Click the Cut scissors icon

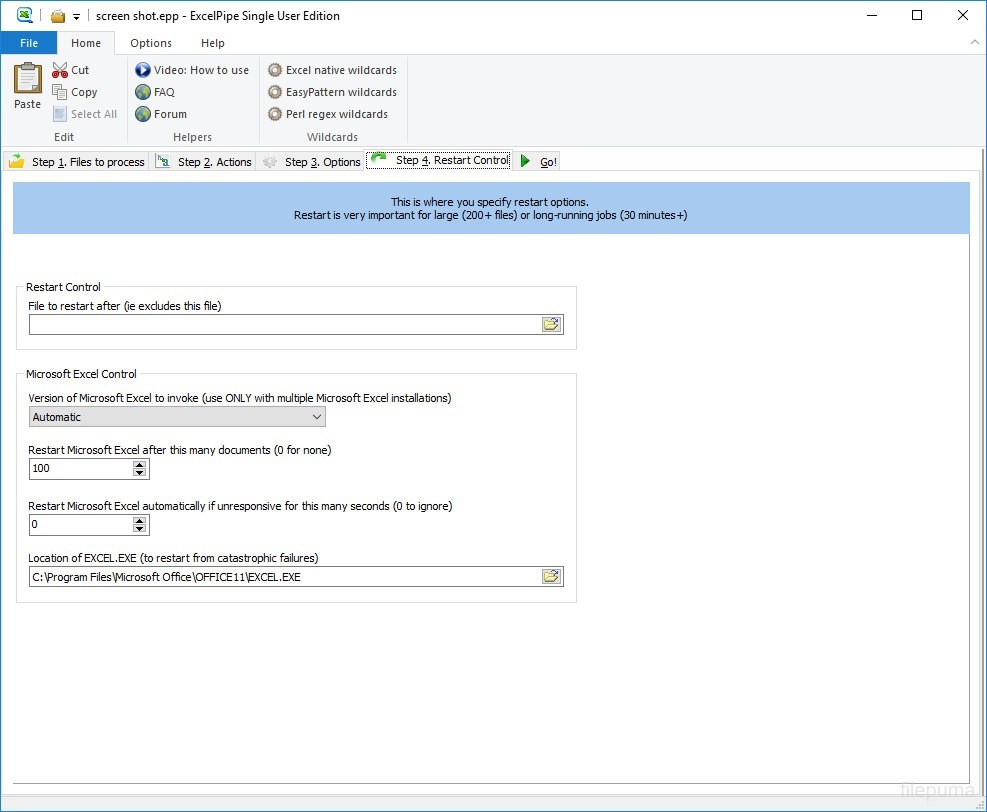(60, 70)
